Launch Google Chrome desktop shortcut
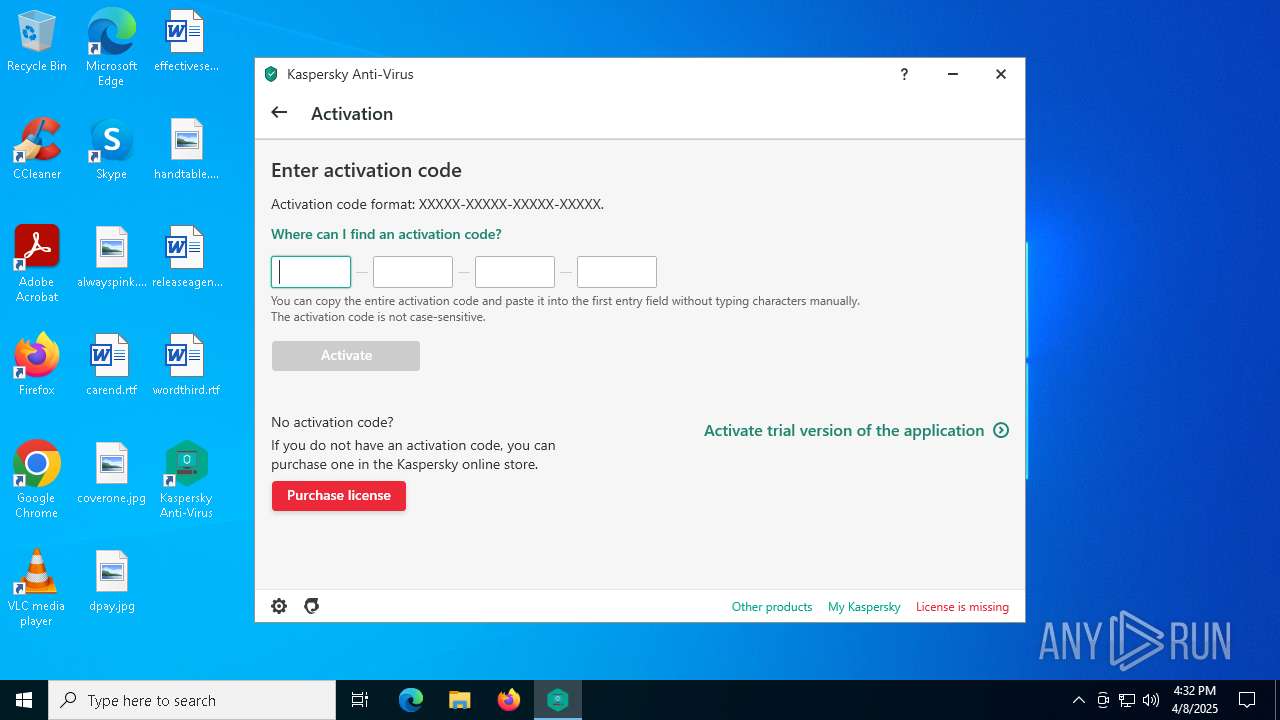This screenshot has height=720, width=1280. pyautogui.click(x=37, y=480)
